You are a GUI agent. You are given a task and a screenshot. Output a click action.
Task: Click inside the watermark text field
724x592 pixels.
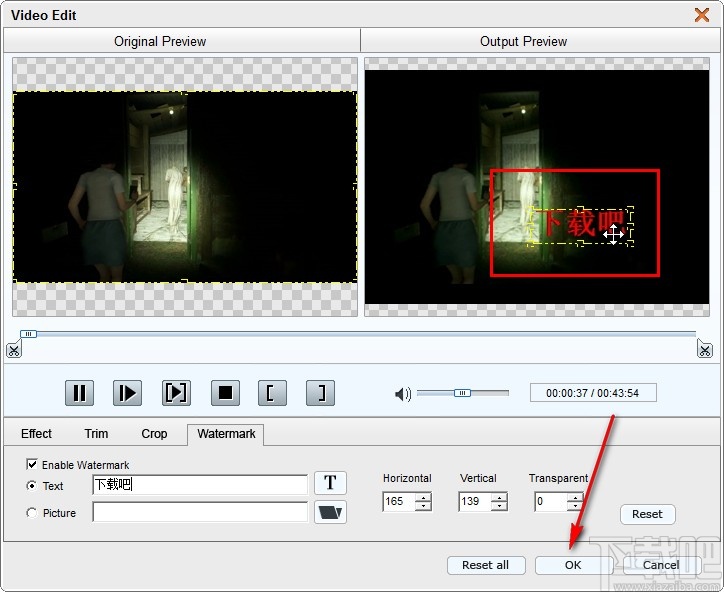pyautogui.click(x=200, y=484)
